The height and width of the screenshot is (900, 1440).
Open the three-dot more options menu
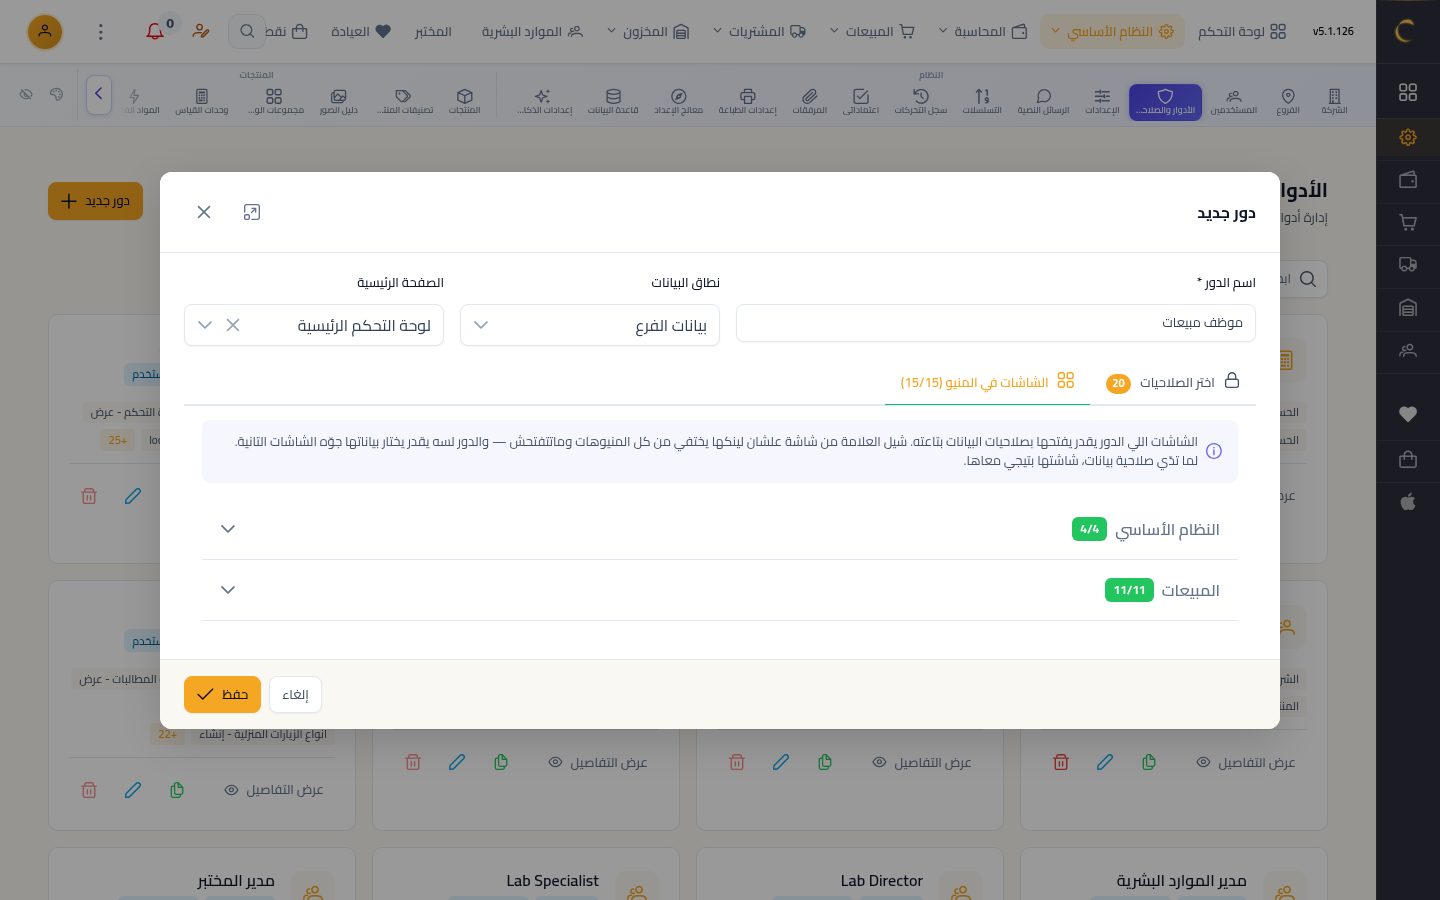[x=100, y=31]
